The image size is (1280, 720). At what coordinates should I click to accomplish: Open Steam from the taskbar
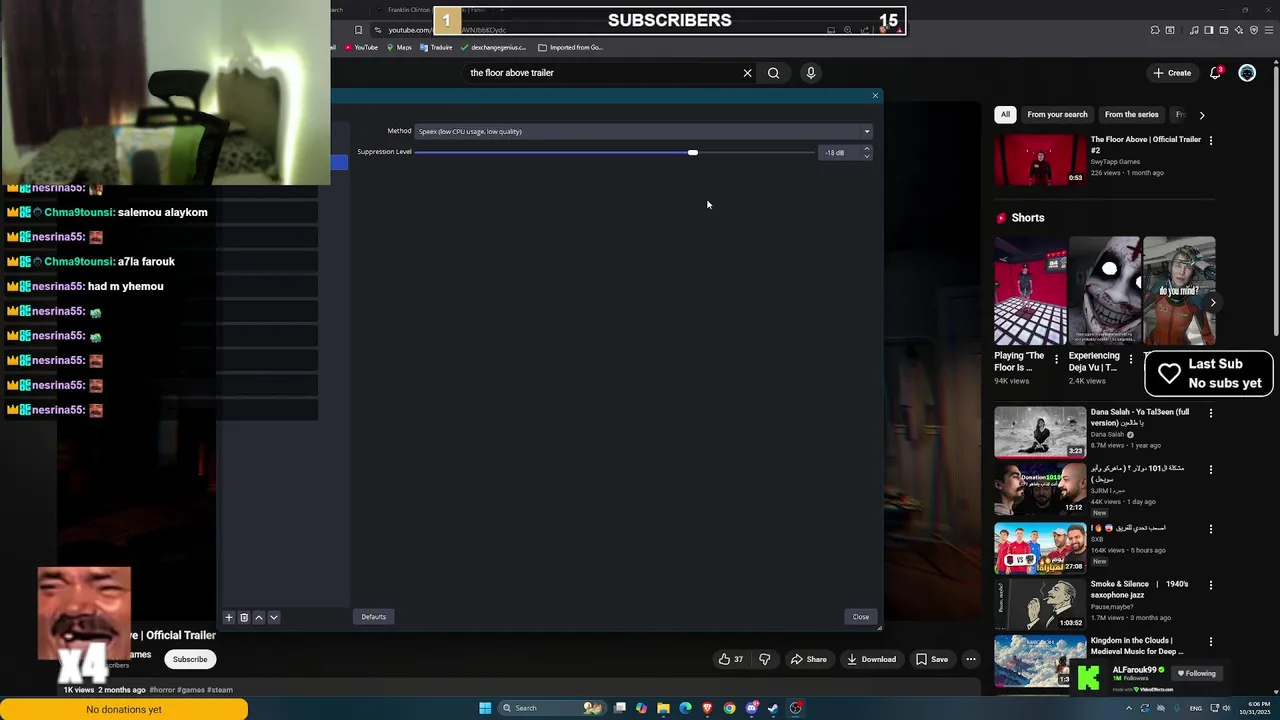click(x=773, y=708)
